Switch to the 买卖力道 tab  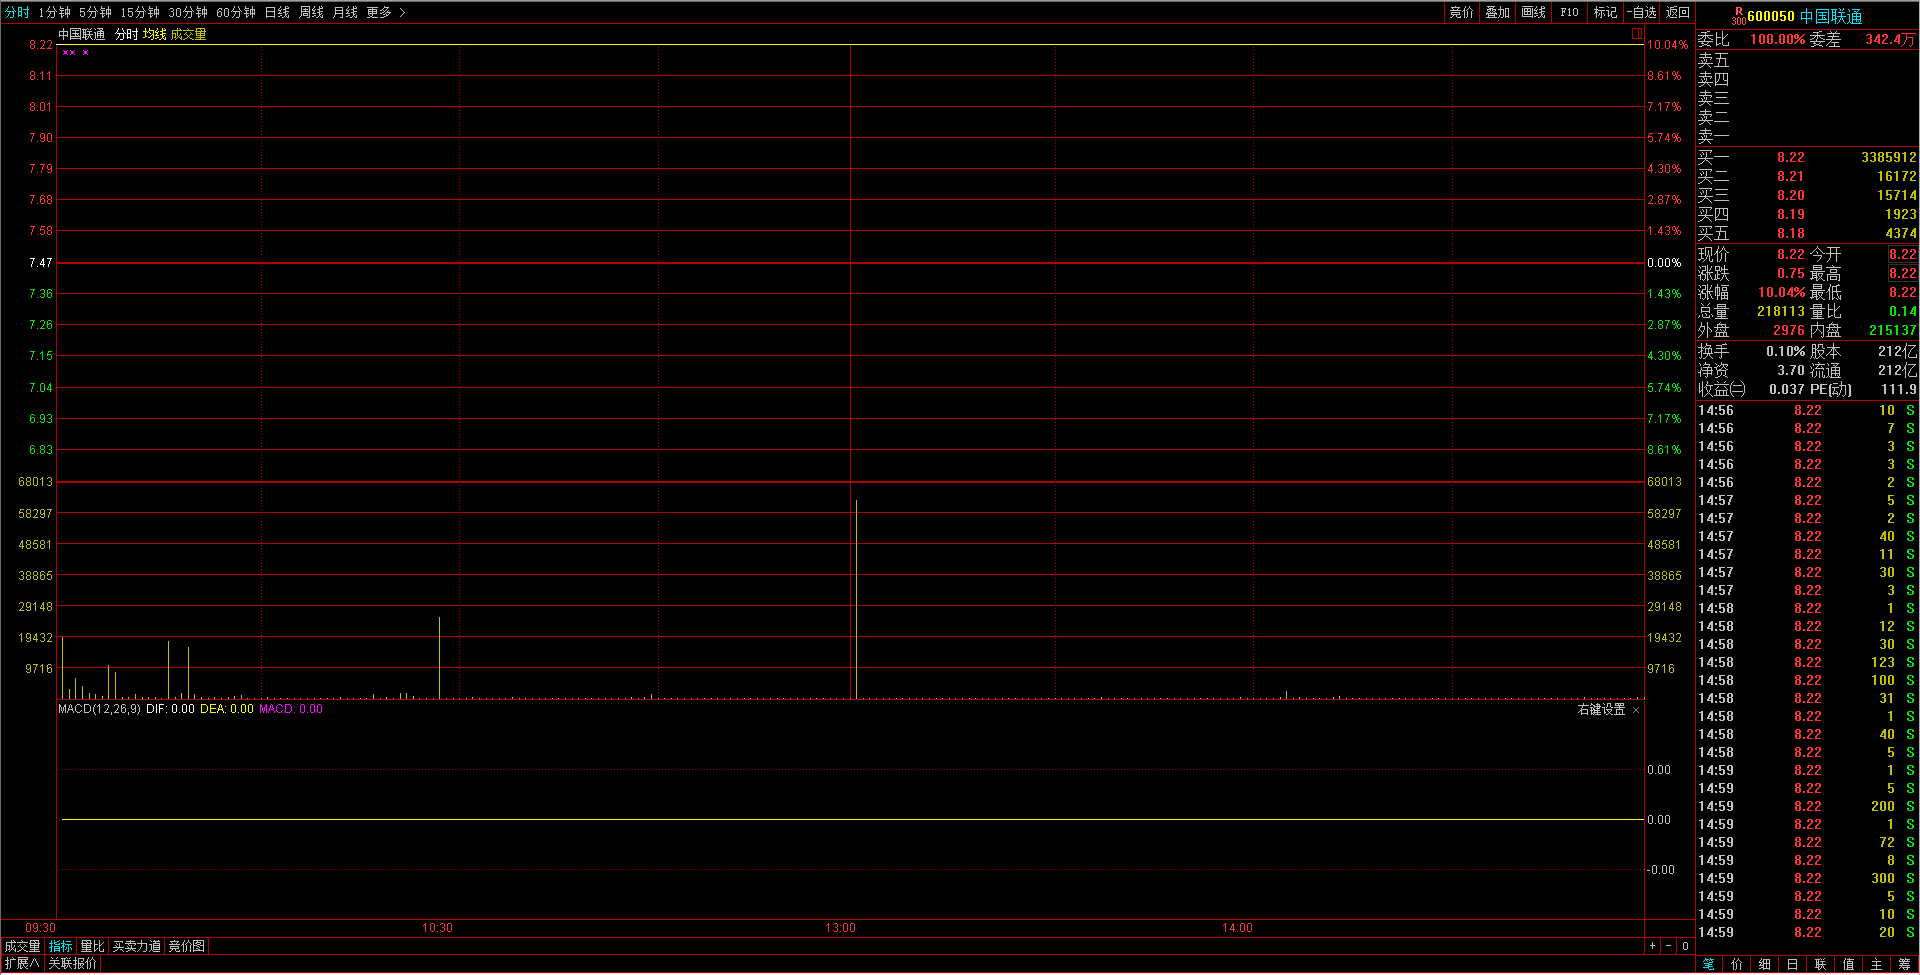tap(136, 946)
